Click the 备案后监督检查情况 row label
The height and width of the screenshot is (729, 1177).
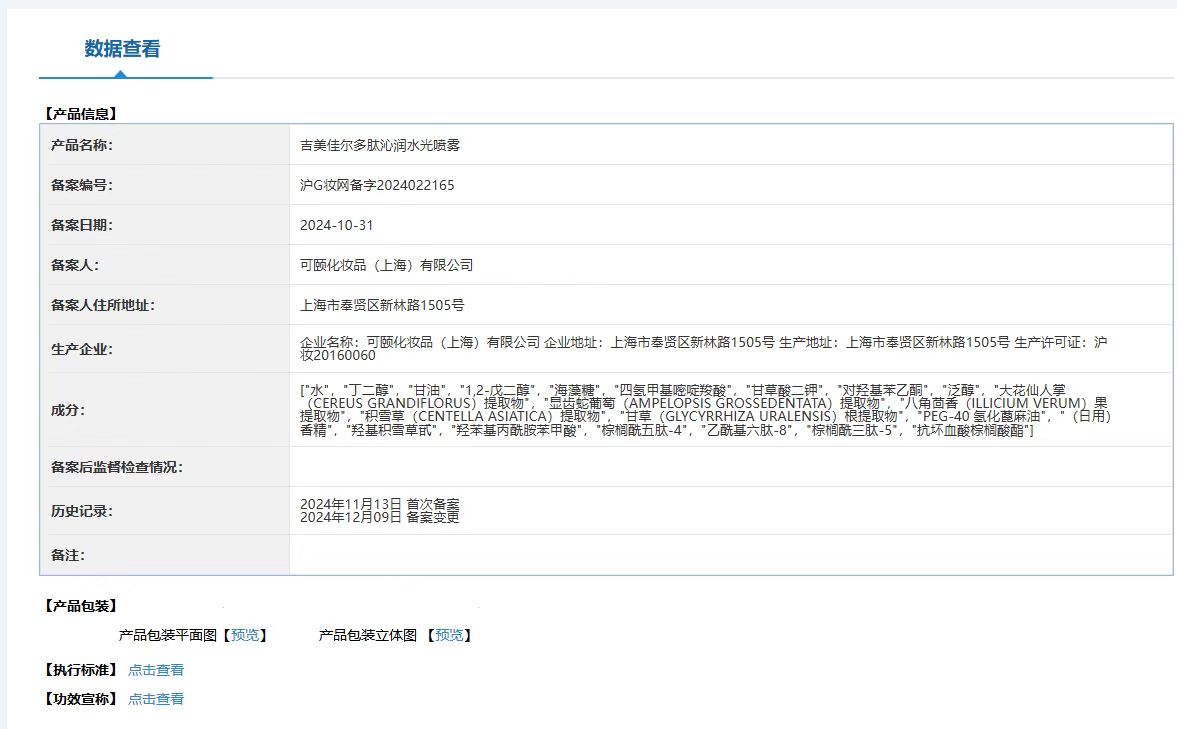117,467
